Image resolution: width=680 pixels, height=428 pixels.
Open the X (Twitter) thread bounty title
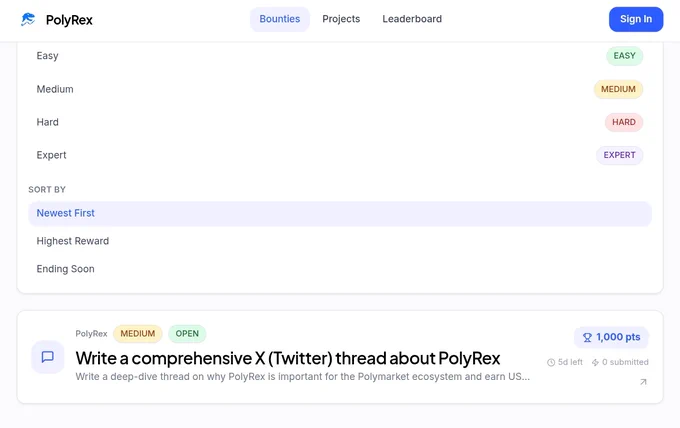tap(288, 358)
